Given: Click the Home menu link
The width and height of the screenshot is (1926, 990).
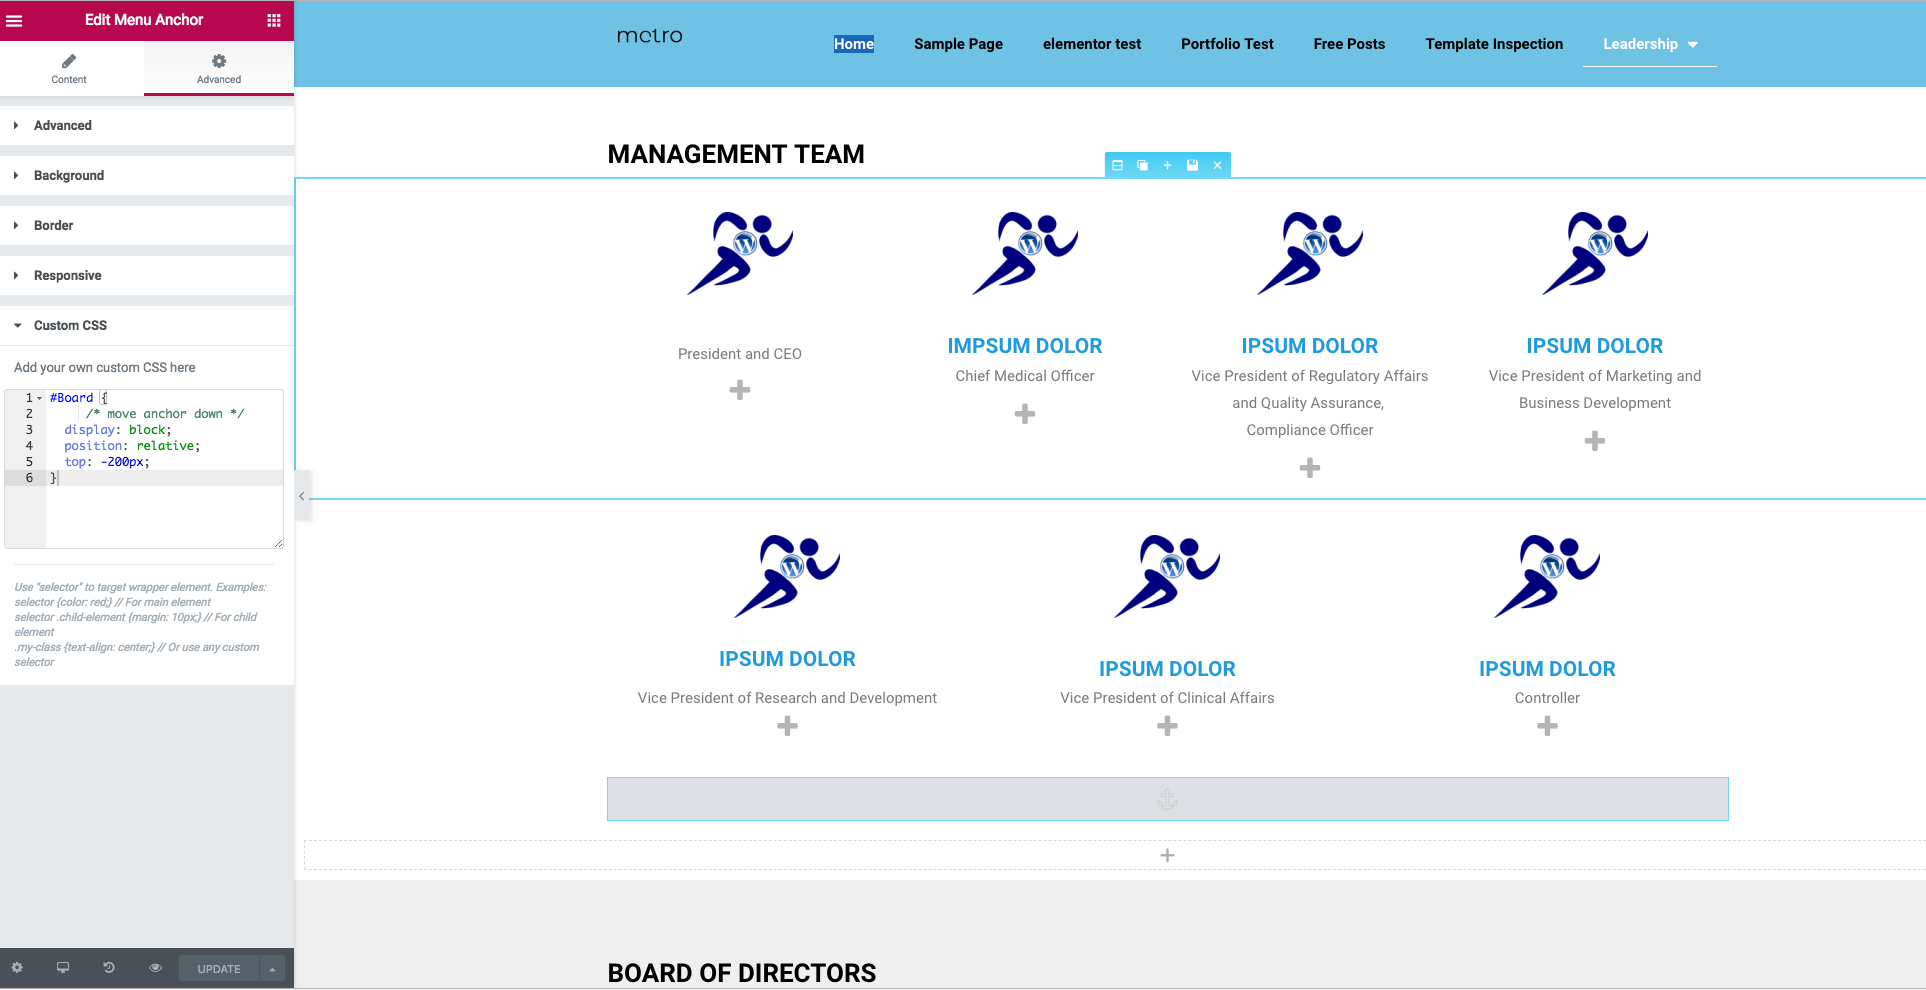Looking at the screenshot, I should [854, 44].
